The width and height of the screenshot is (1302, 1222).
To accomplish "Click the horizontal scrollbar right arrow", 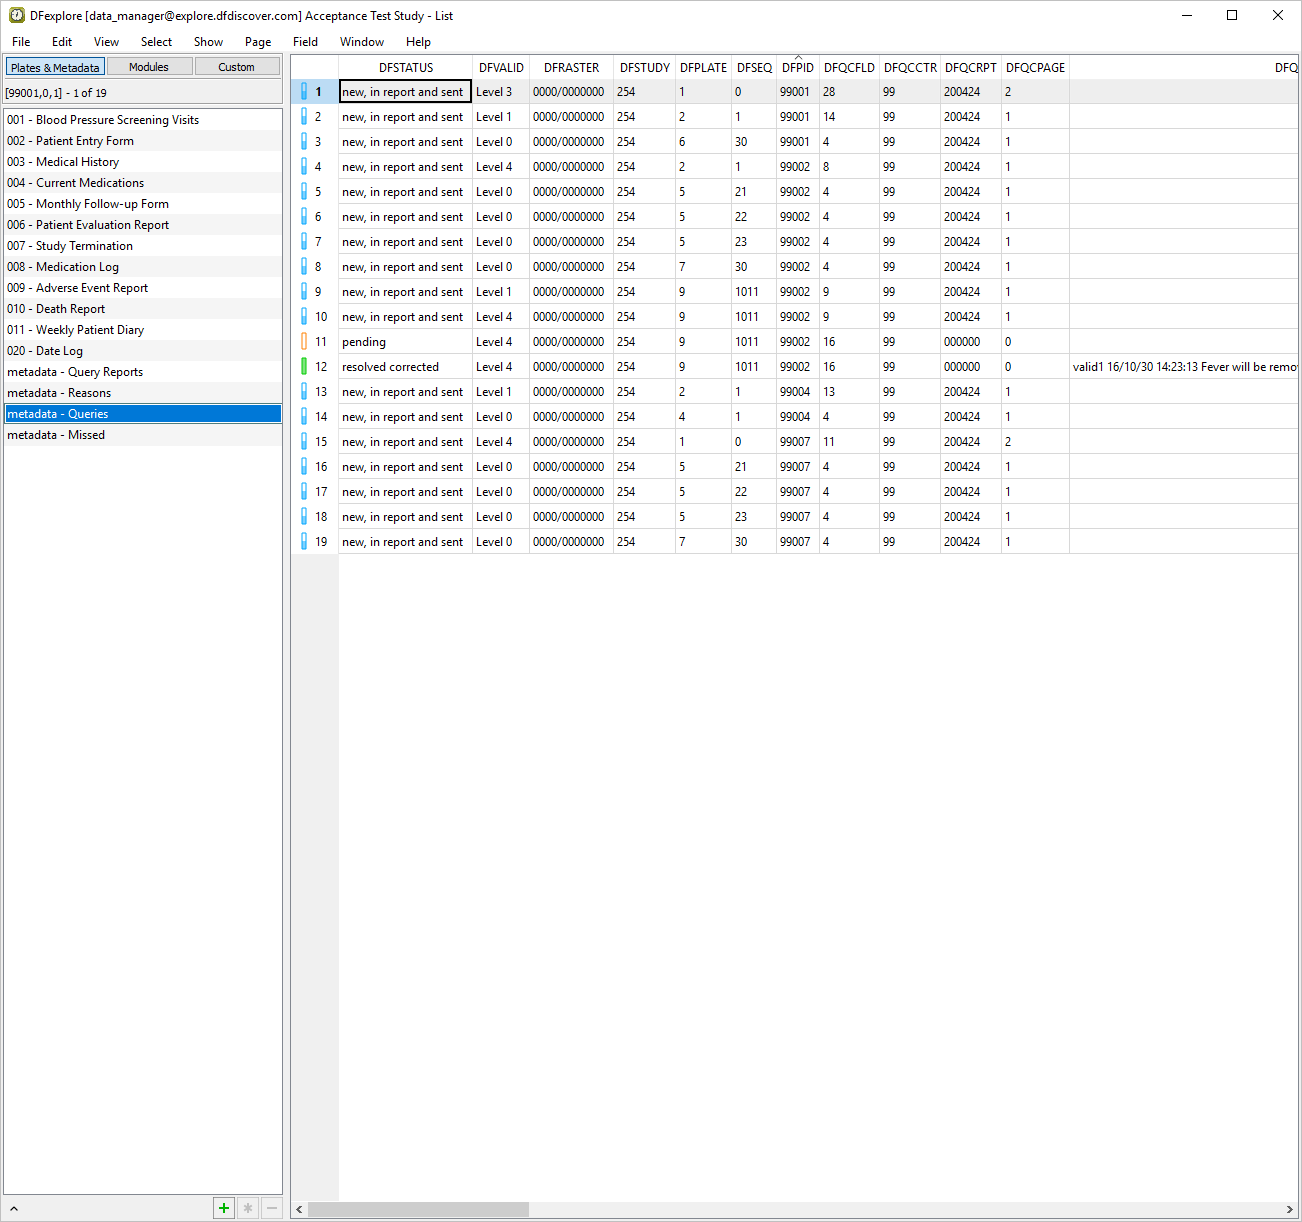I will [1289, 1210].
